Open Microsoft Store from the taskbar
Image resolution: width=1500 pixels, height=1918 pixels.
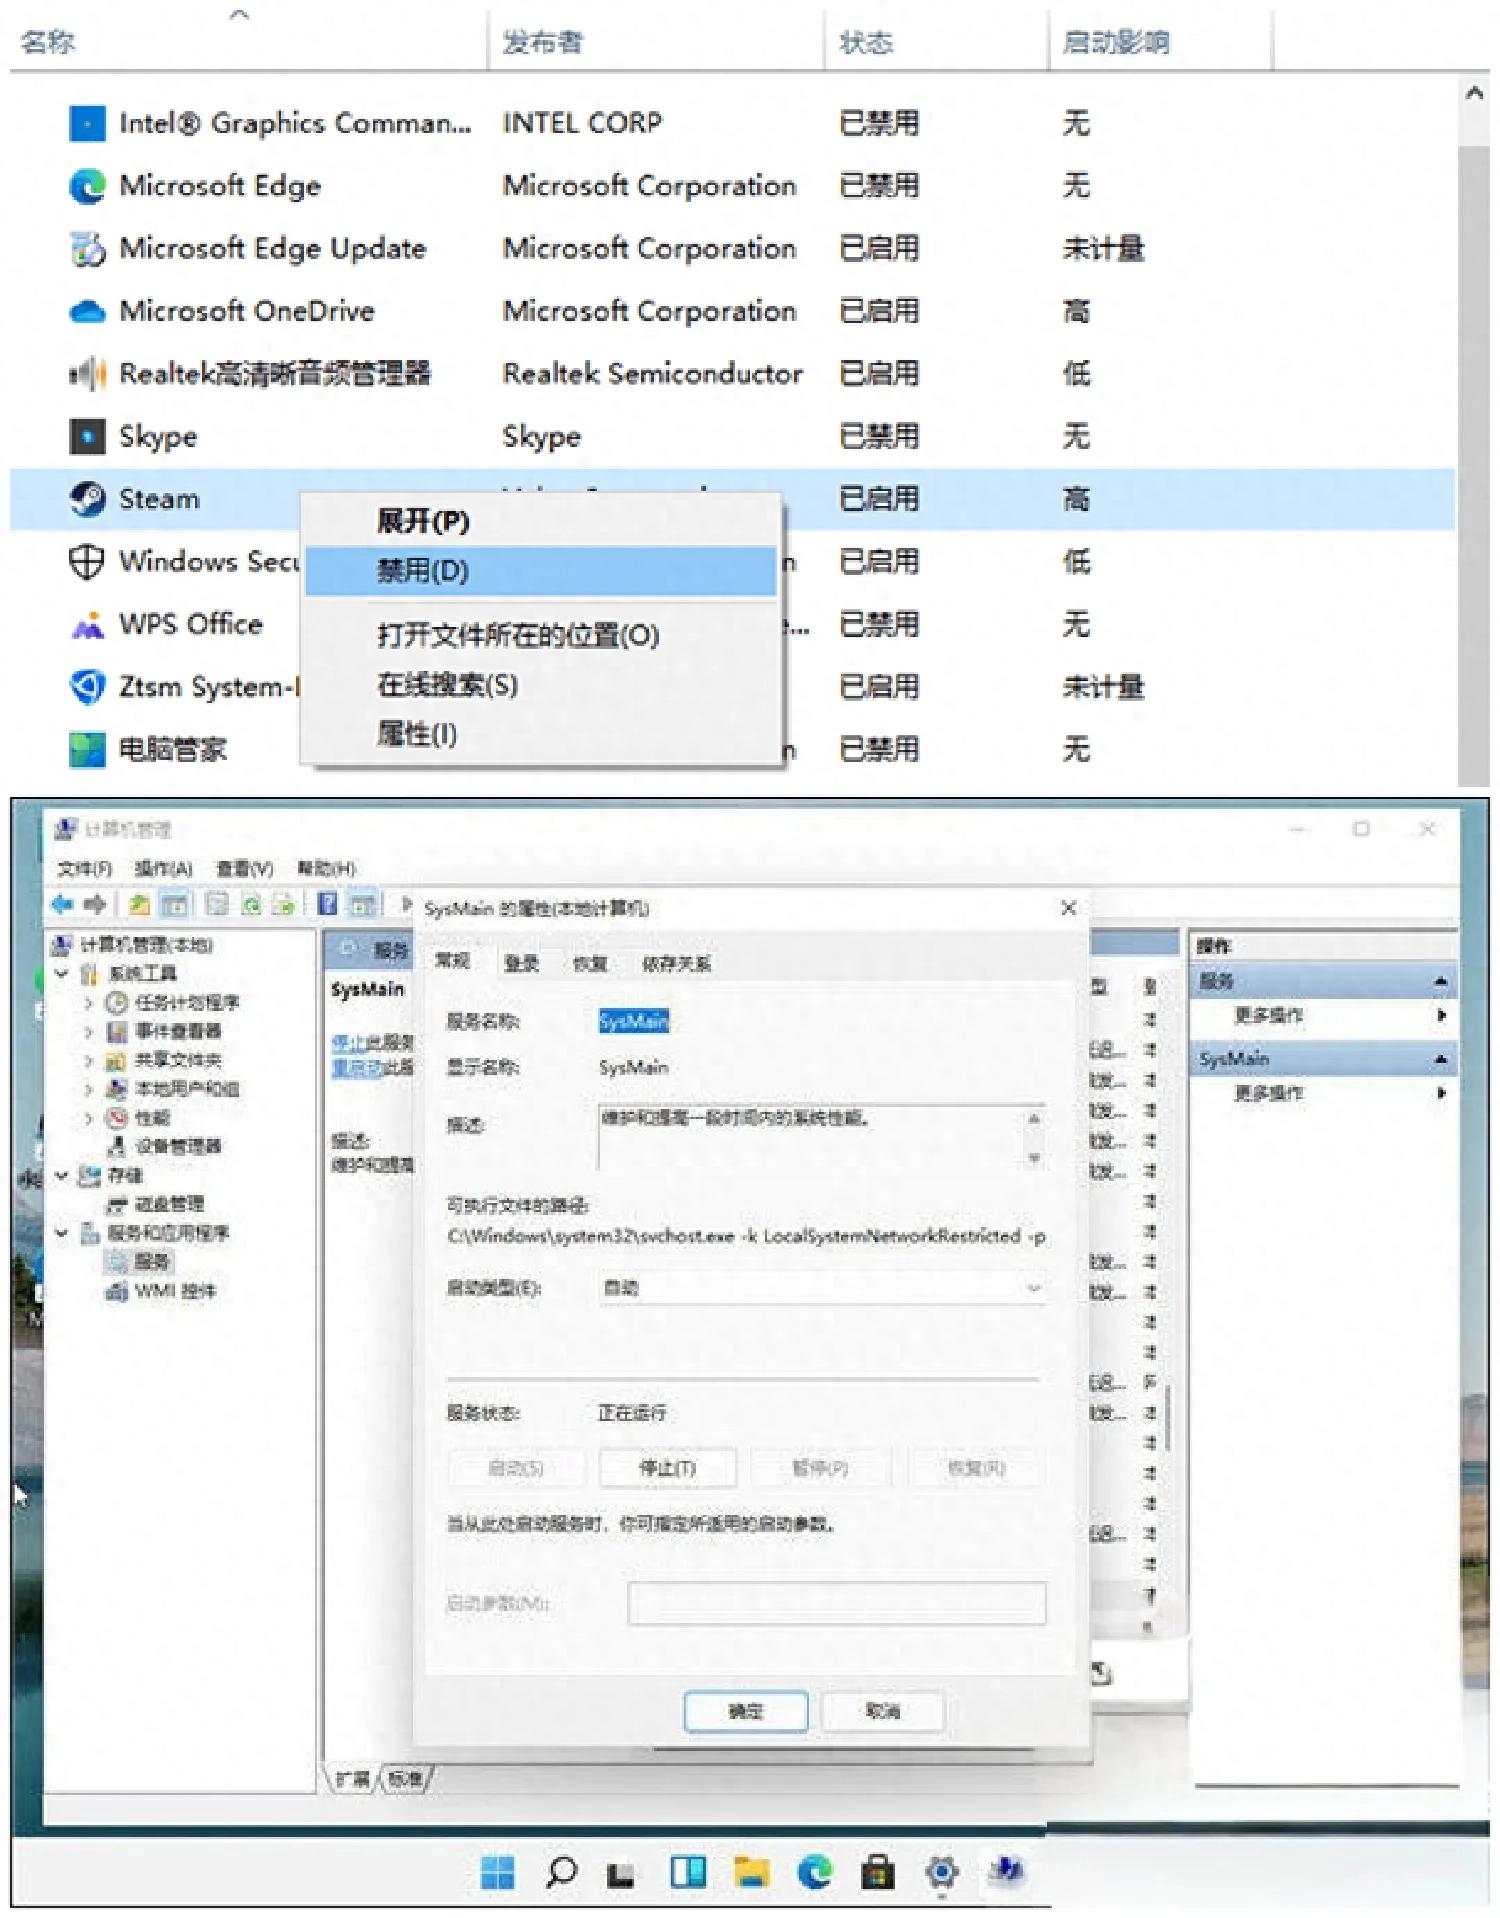(878, 1872)
